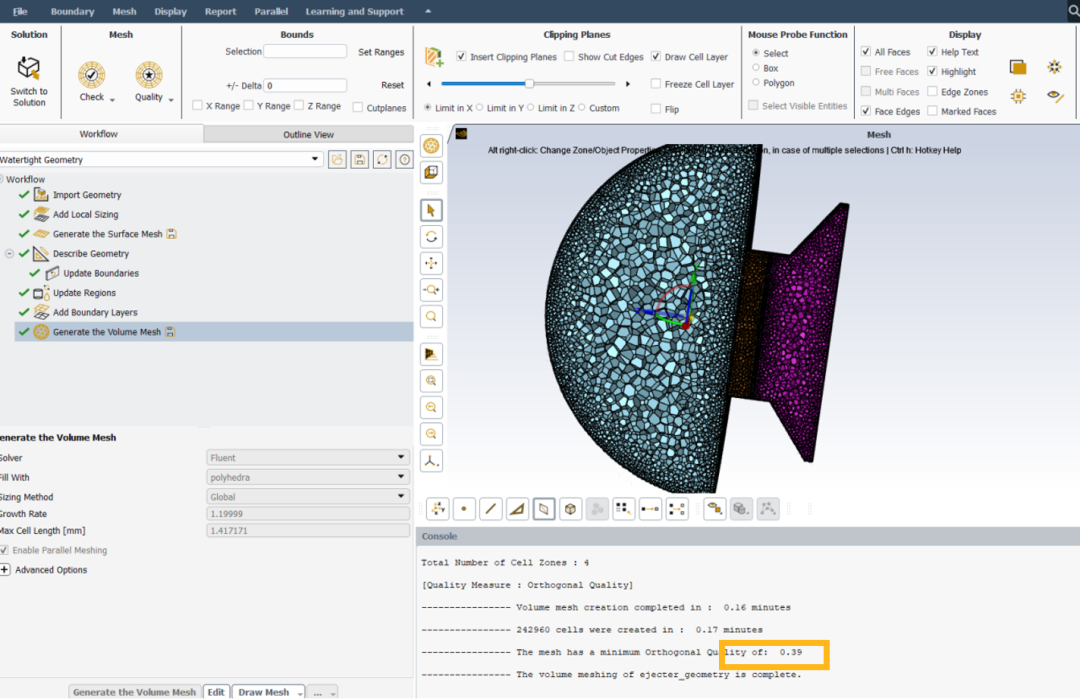Image resolution: width=1080 pixels, height=699 pixels.
Task: Collapse the Describe Geometry tree node
Action: tap(9, 253)
